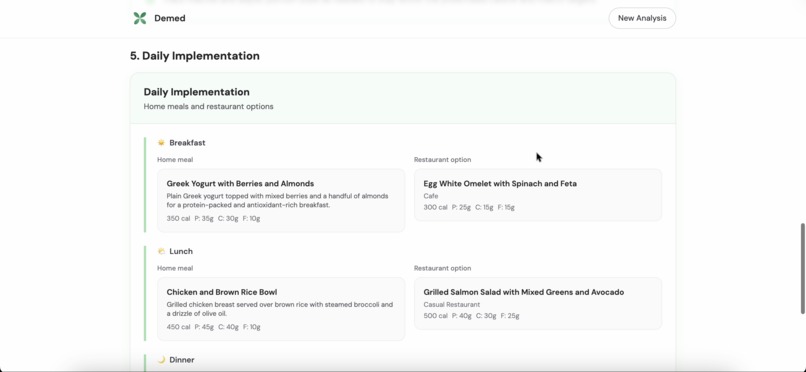The width and height of the screenshot is (806, 372).
Task: Click the 'Dinner' meal heading
Action: 182,360
